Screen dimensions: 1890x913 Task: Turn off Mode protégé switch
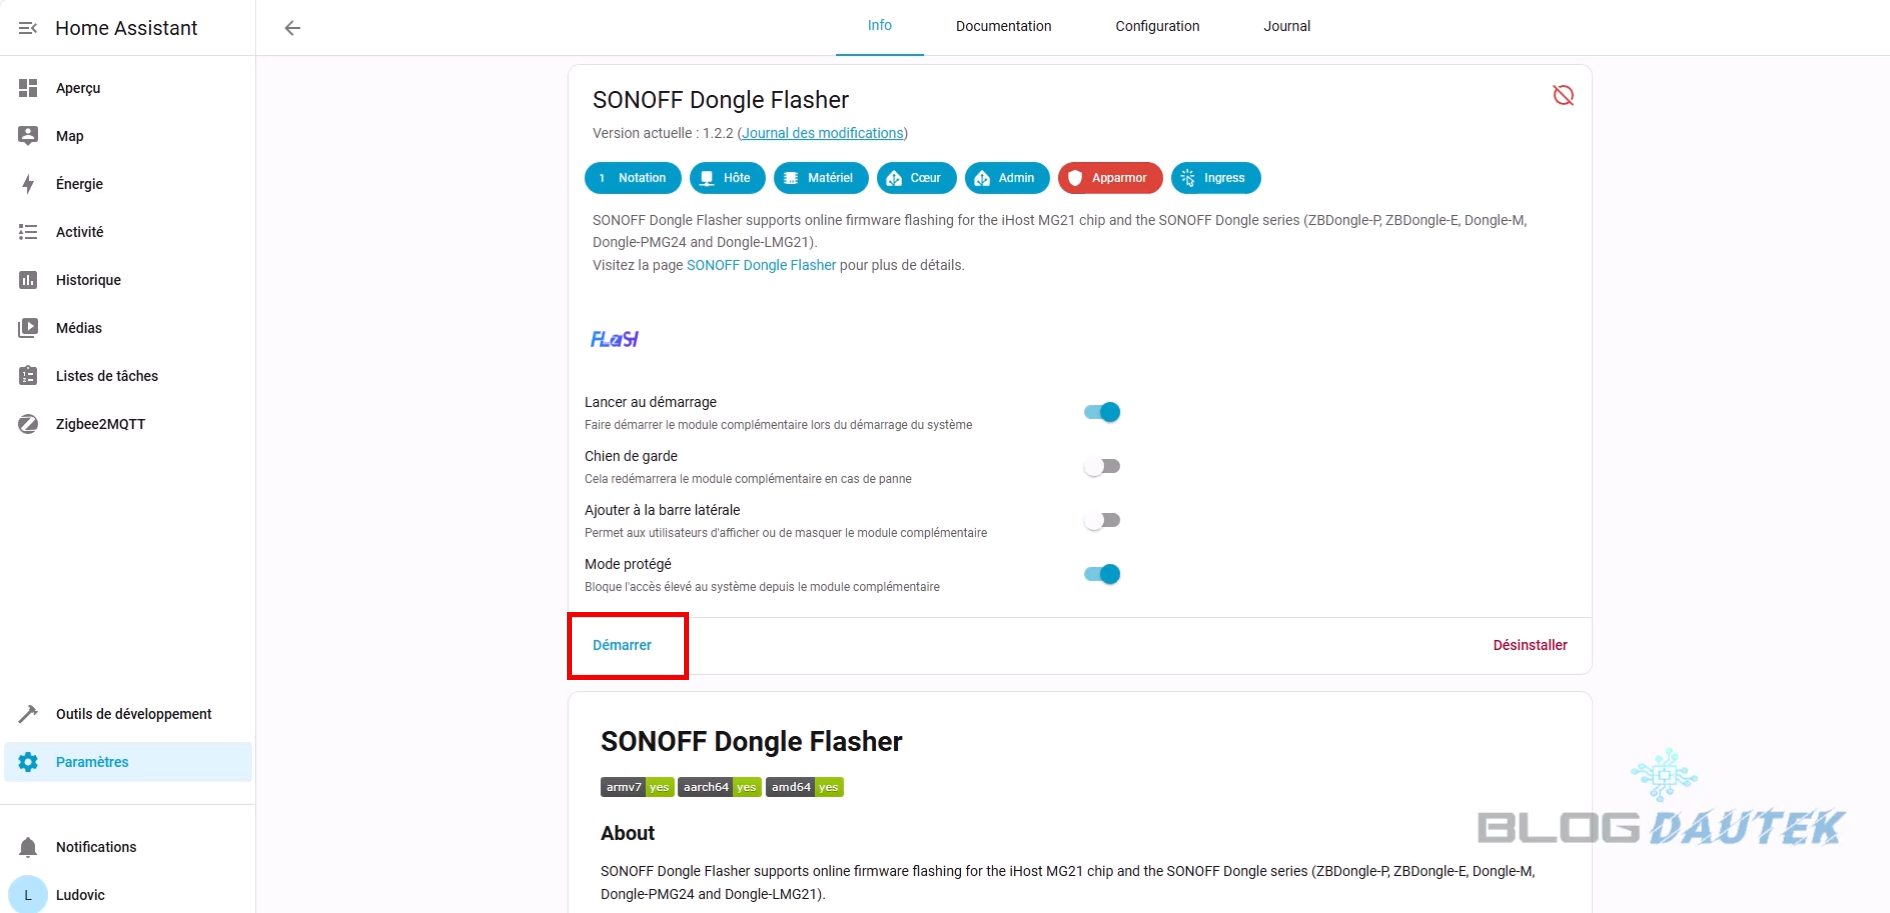(1102, 574)
